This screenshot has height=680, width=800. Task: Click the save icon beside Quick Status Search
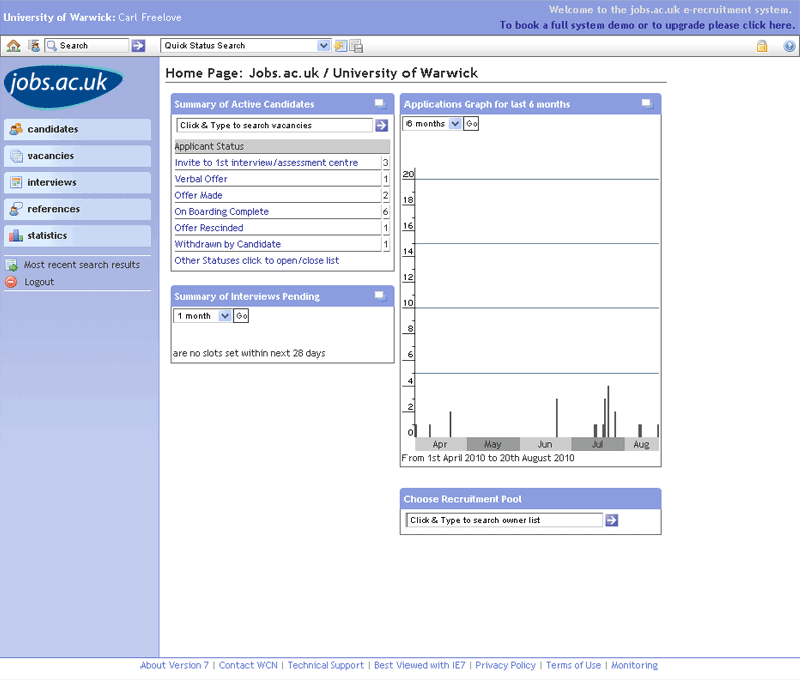click(x=356, y=46)
